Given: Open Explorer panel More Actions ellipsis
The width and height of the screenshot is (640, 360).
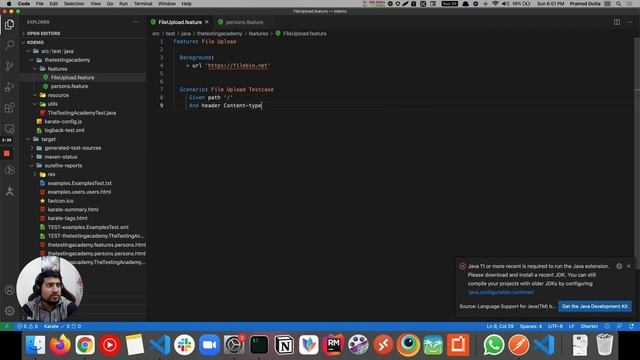Looking at the screenshot, I should (x=136, y=22).
